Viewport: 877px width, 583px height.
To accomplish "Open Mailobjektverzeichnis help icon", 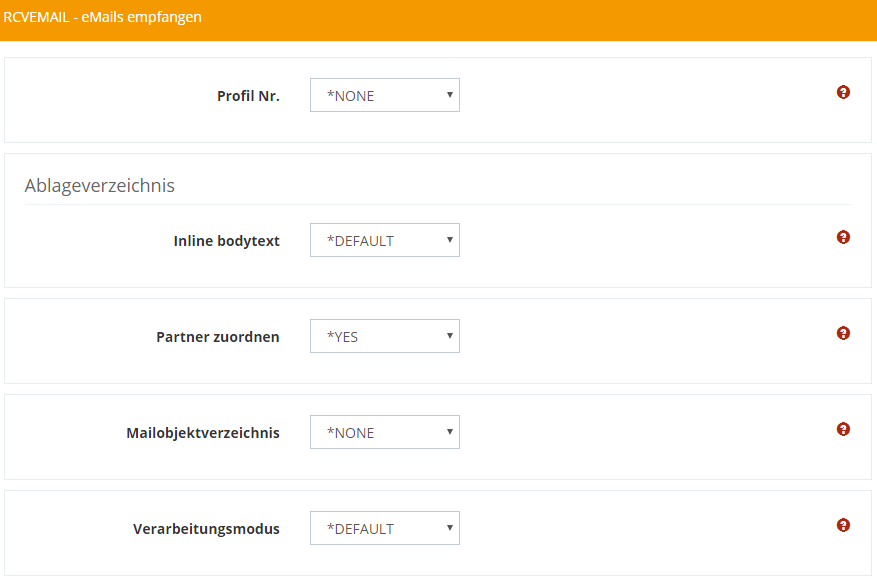I will pos(843,429).
